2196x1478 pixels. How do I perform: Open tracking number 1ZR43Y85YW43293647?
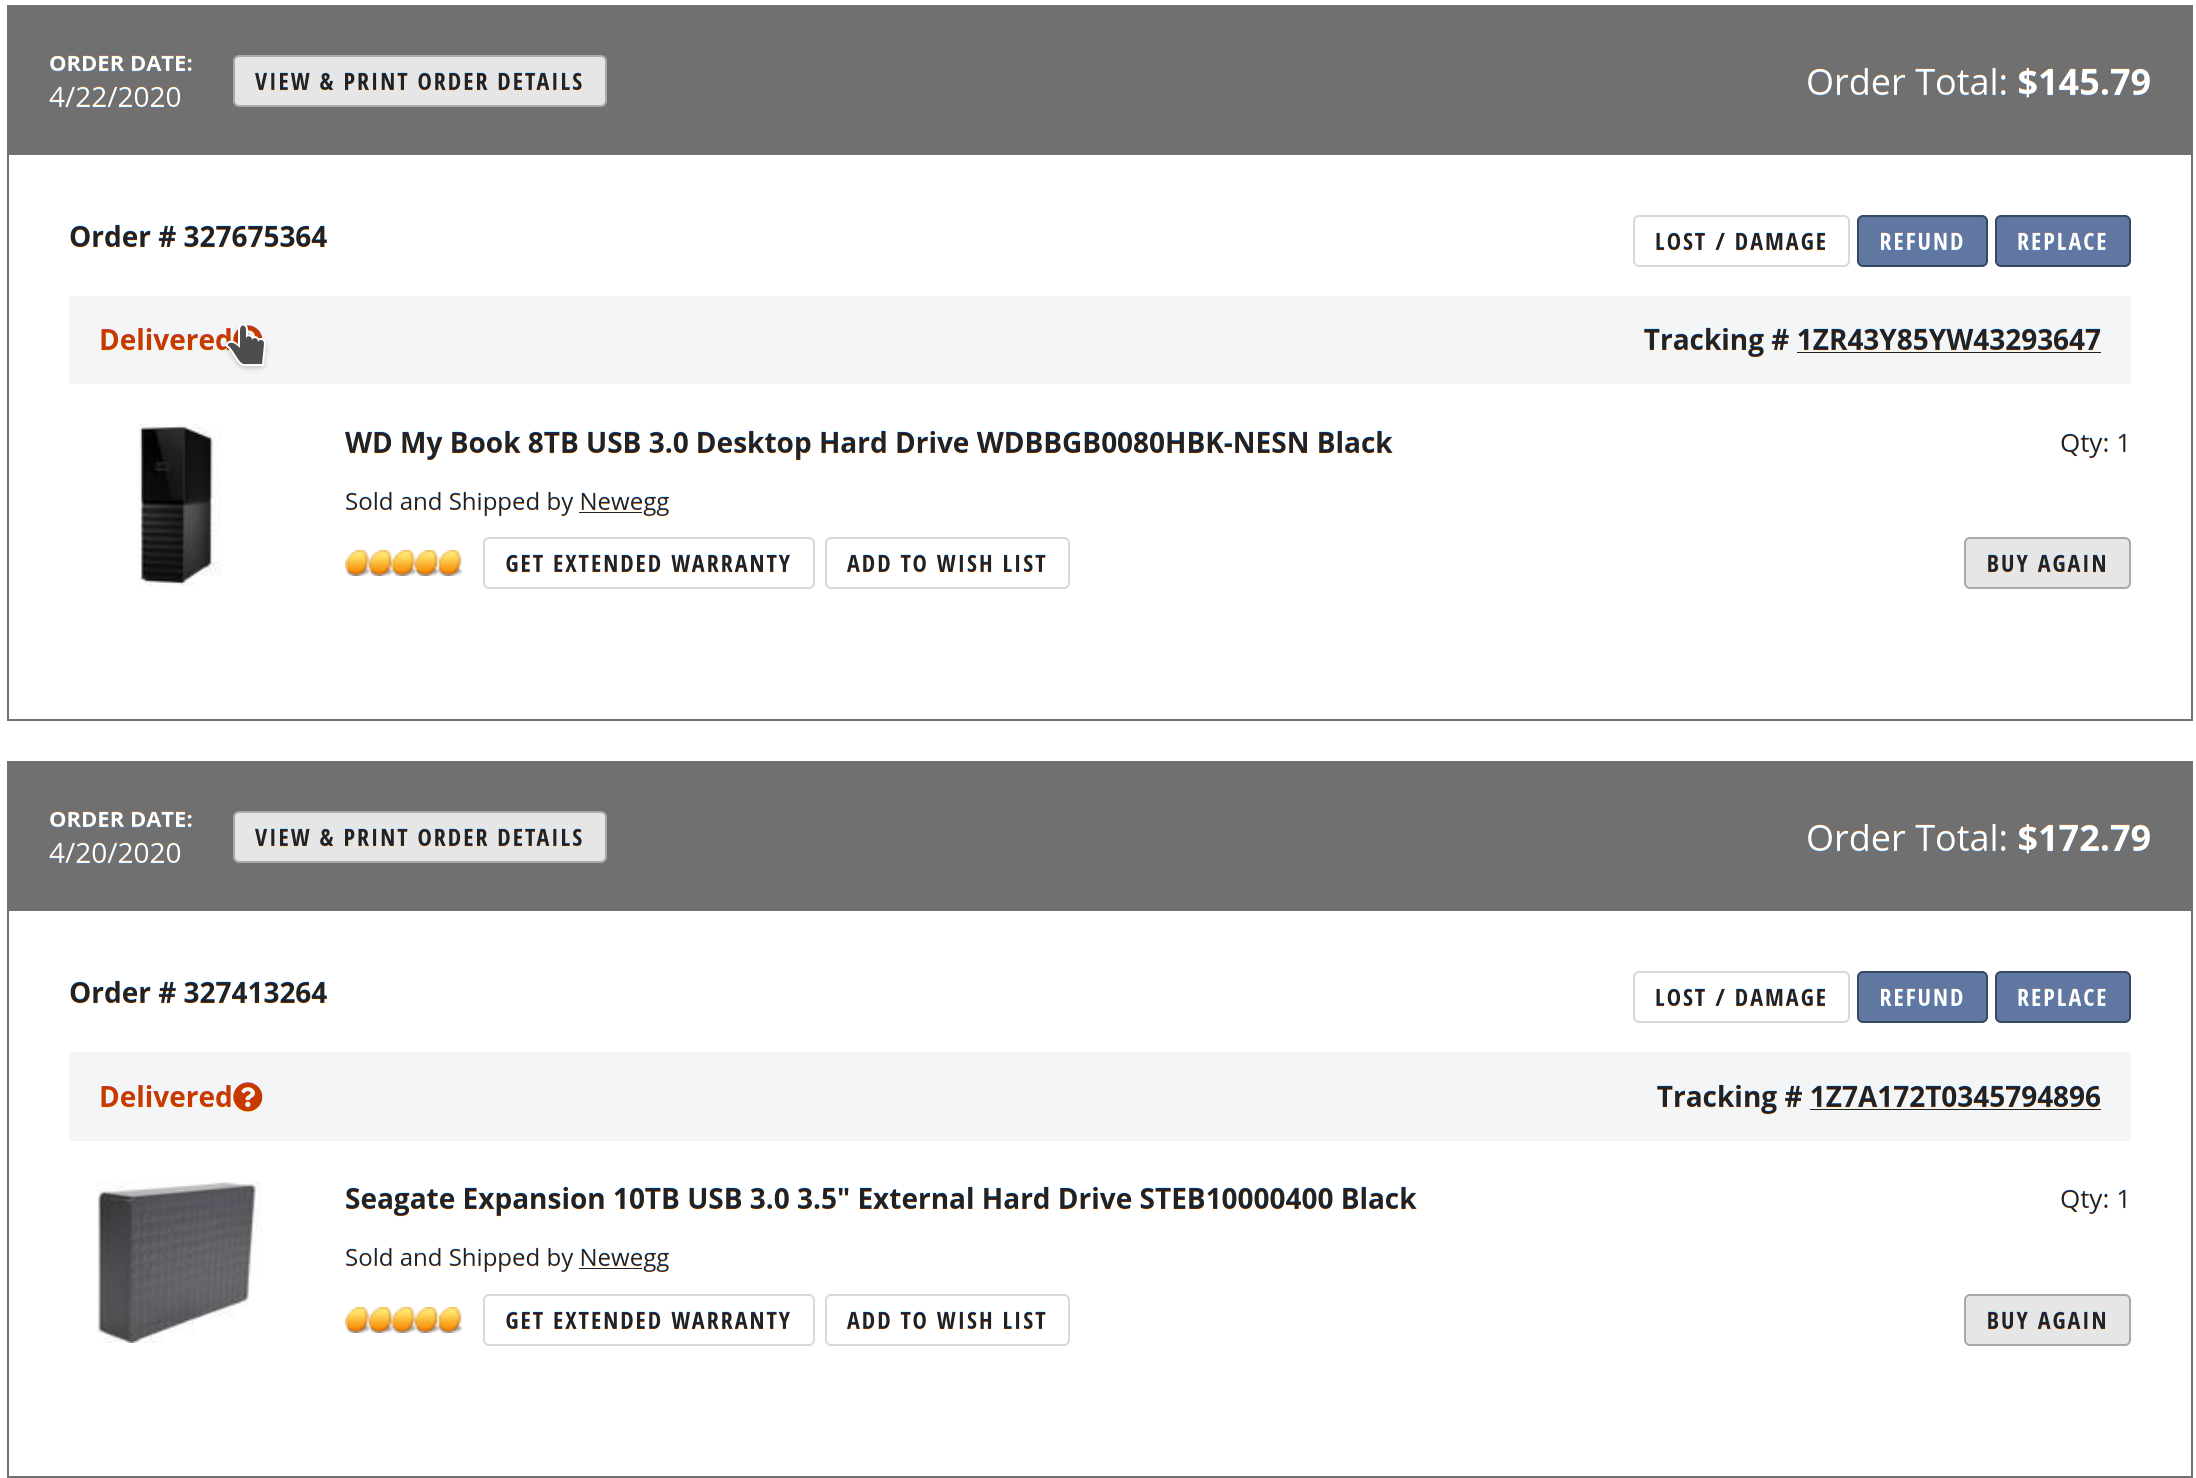point(1948,340)
